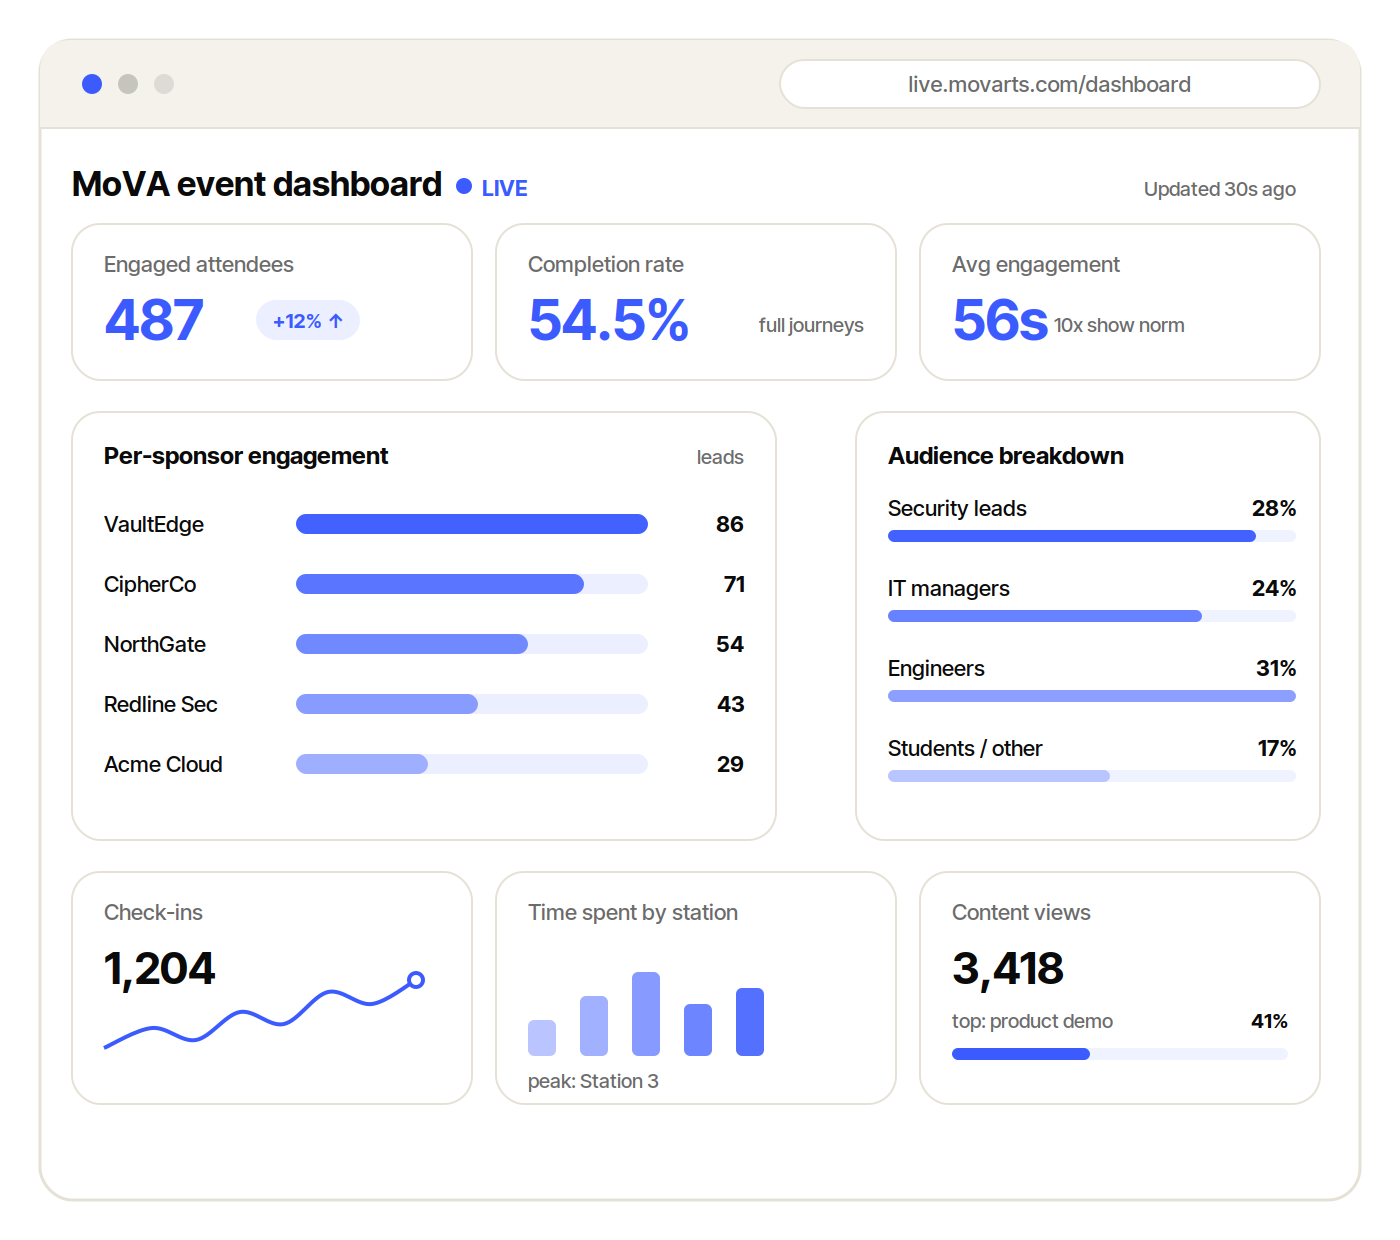Click the IT managers progress bar
Image resolution: width=1400 pixels, height=1240 pixels.
(x=1092, y=616)
